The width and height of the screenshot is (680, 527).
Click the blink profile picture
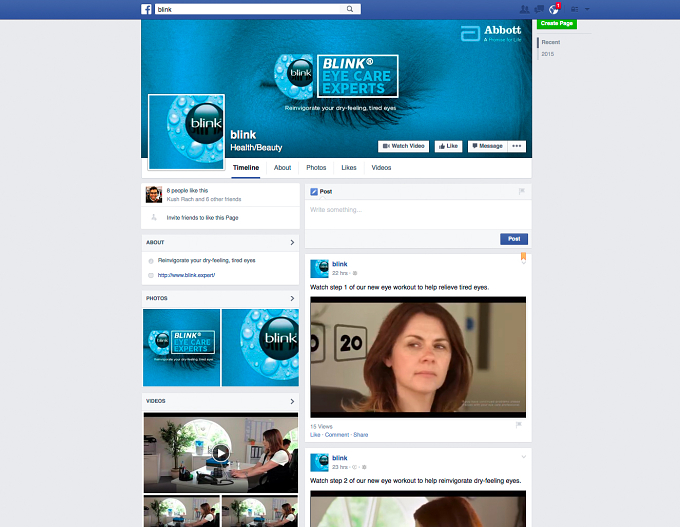click(186, 132)
